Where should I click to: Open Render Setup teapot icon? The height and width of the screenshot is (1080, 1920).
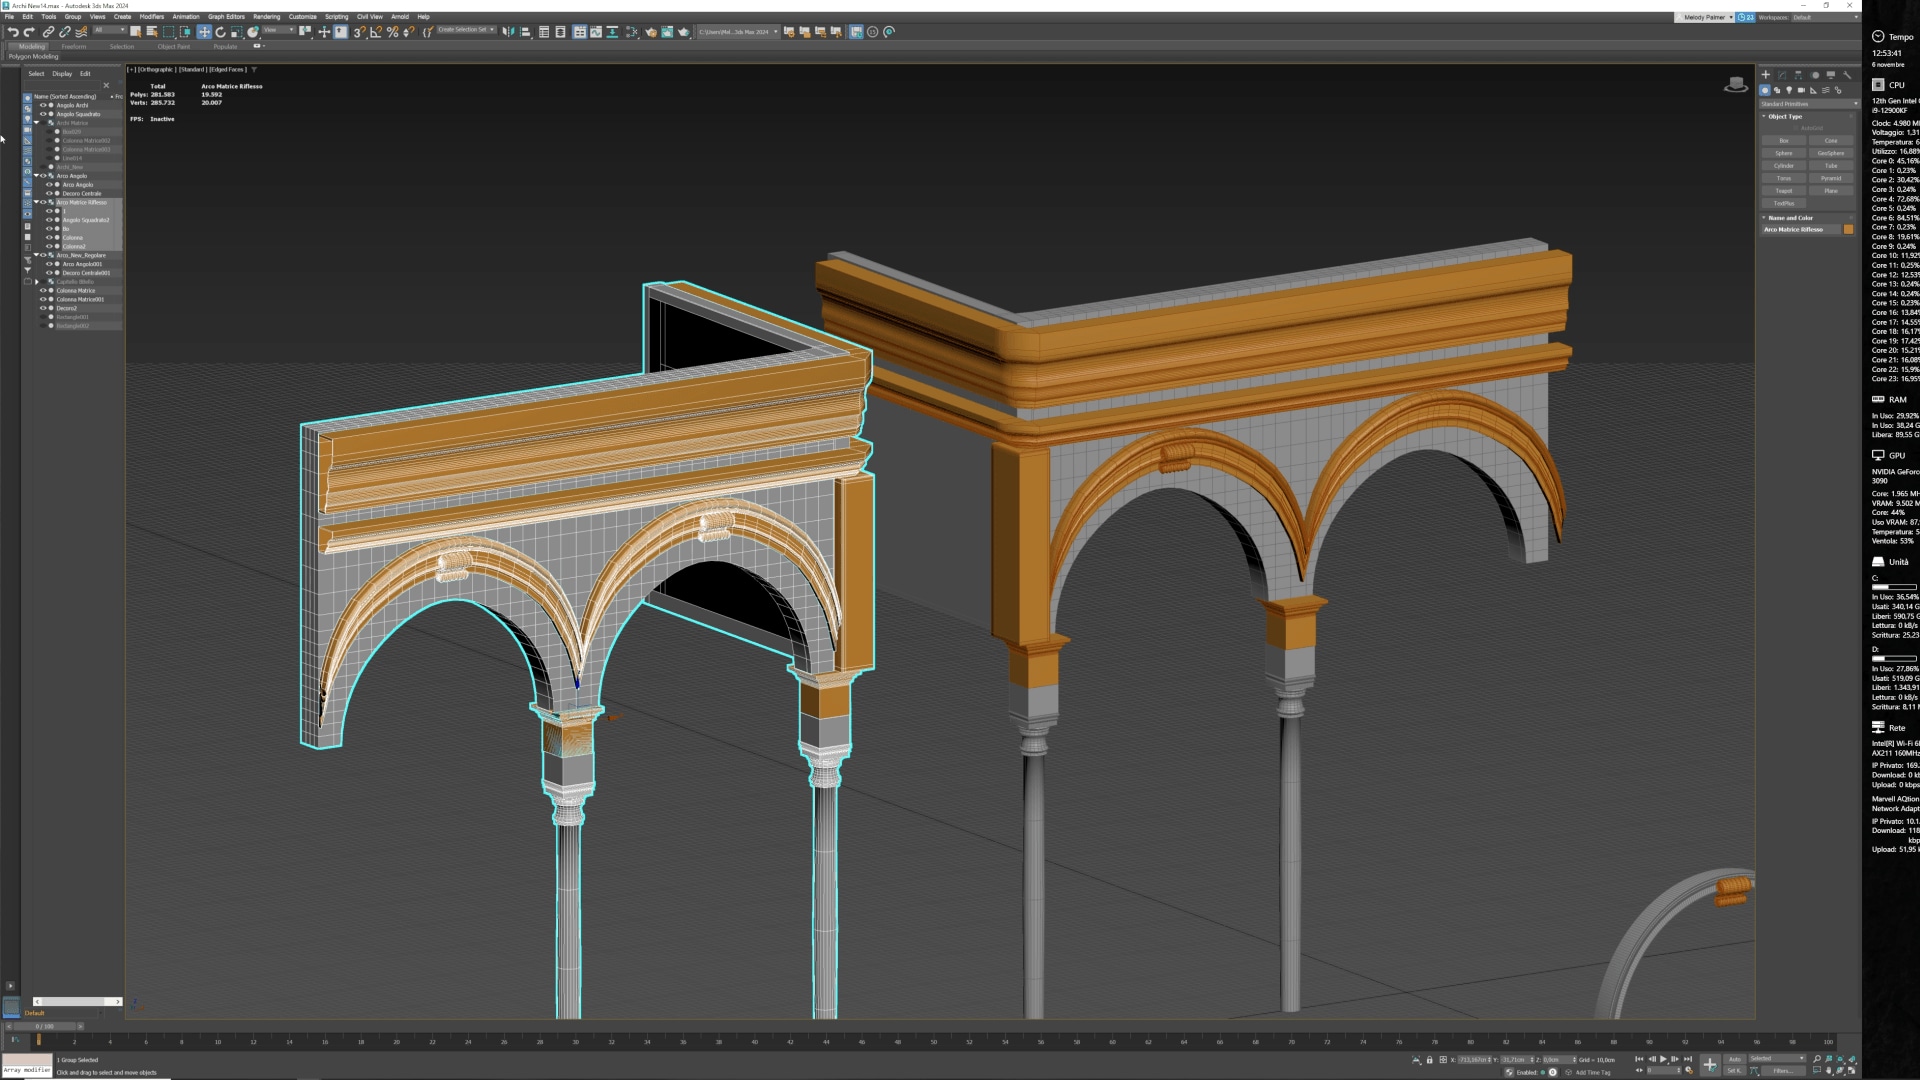[651, 32]
